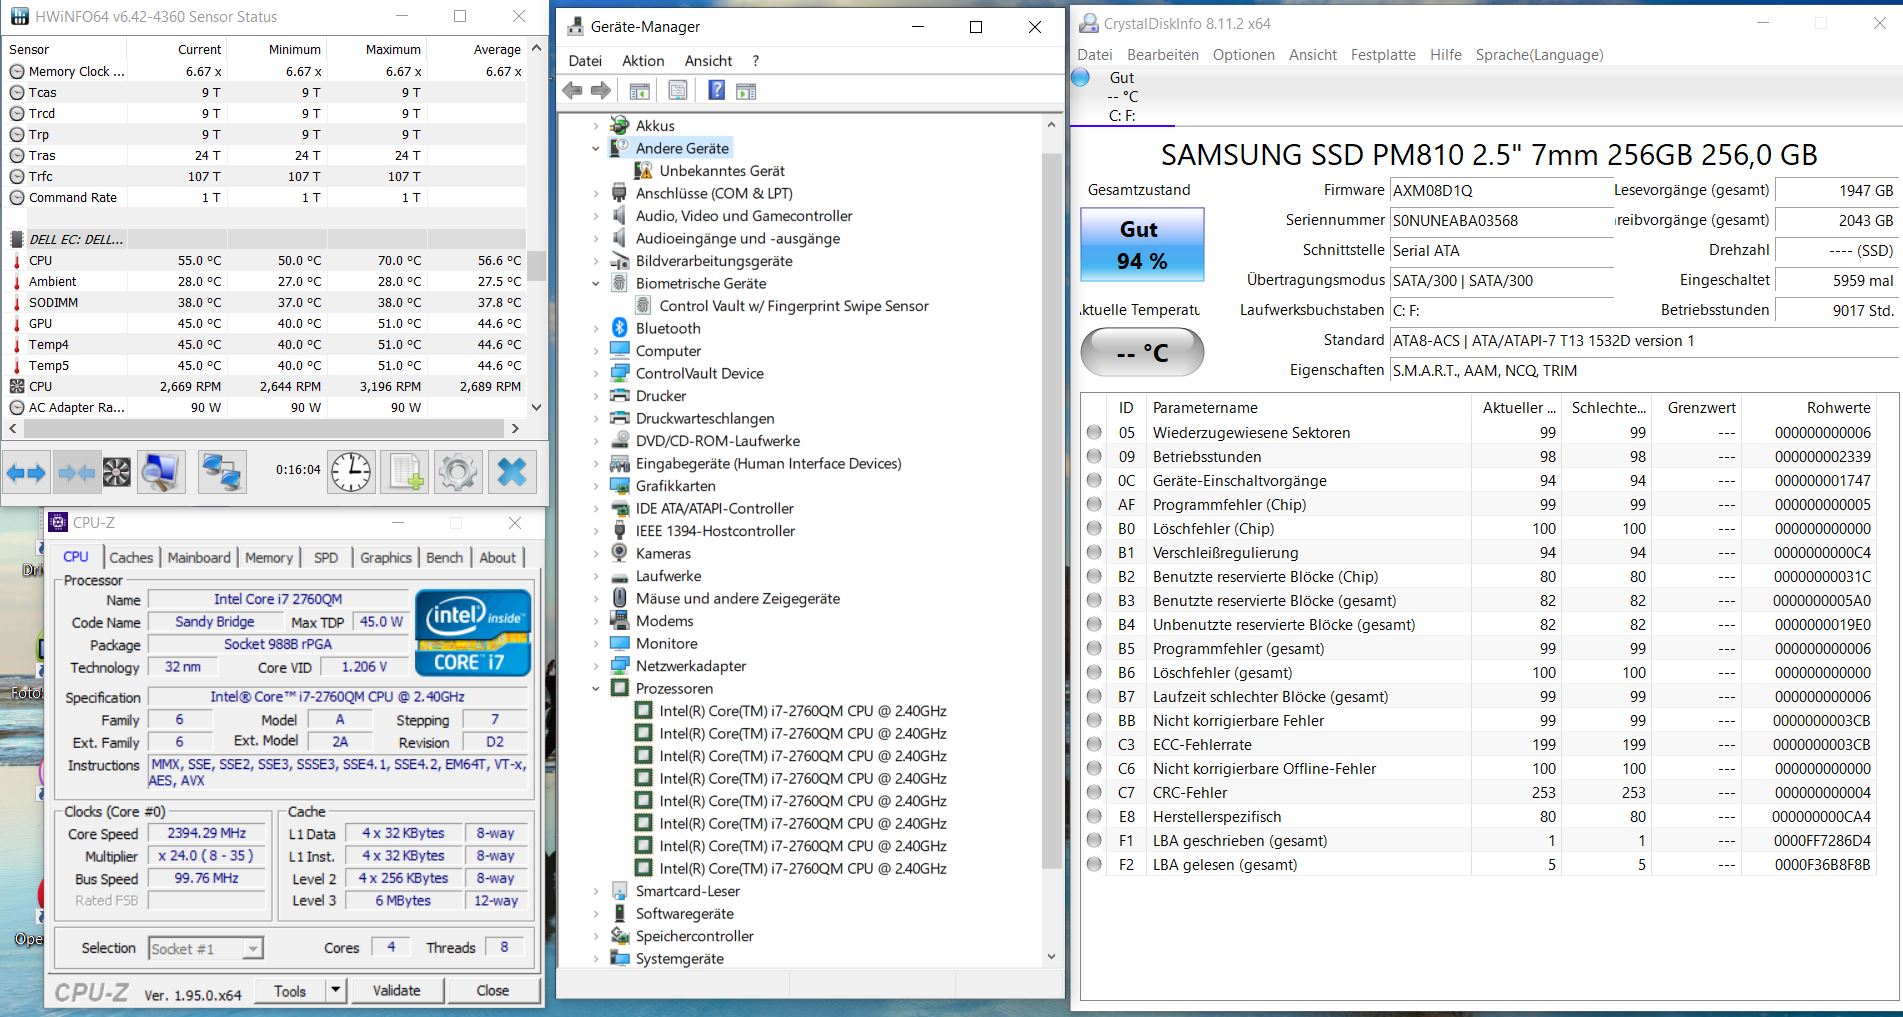Expand the Akkus node
Viewport: 1903px width, 1017px height.
[596, 126]
